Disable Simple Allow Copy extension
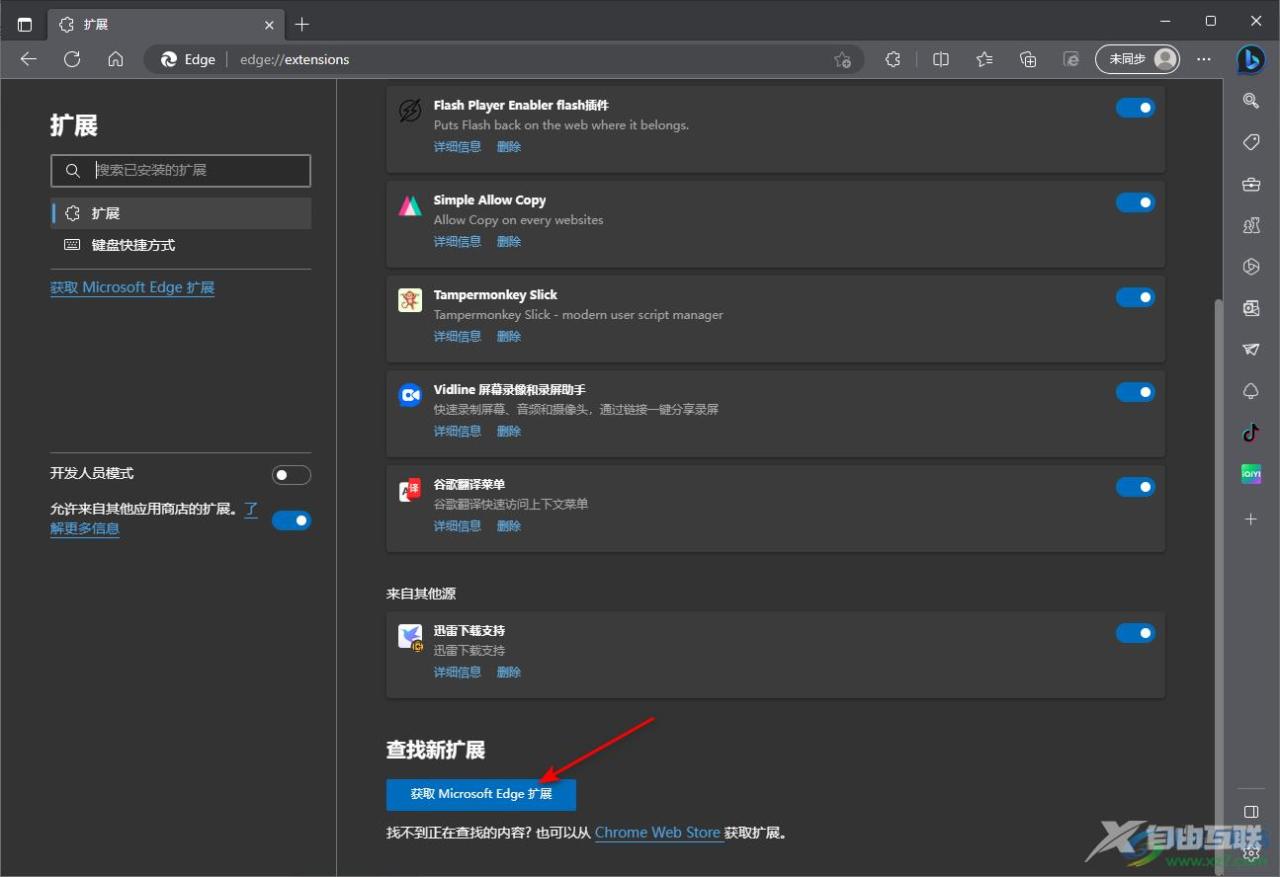1280x877 pixels. coord(1135,202)
